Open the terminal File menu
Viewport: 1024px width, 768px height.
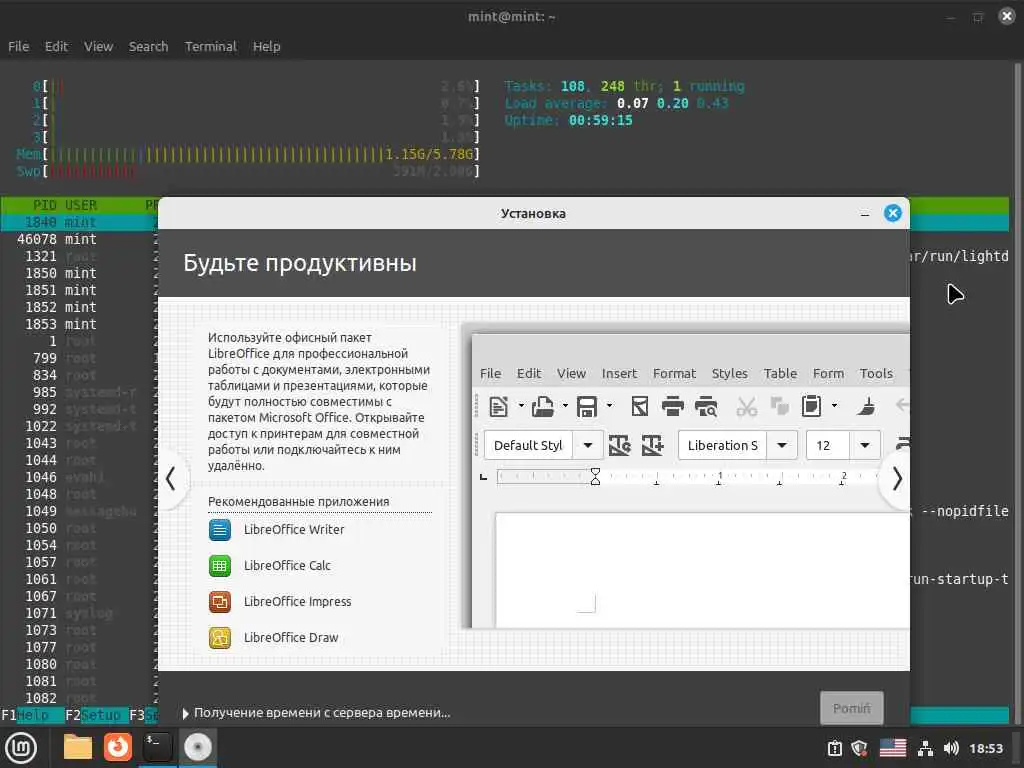[x=18, y=46]
